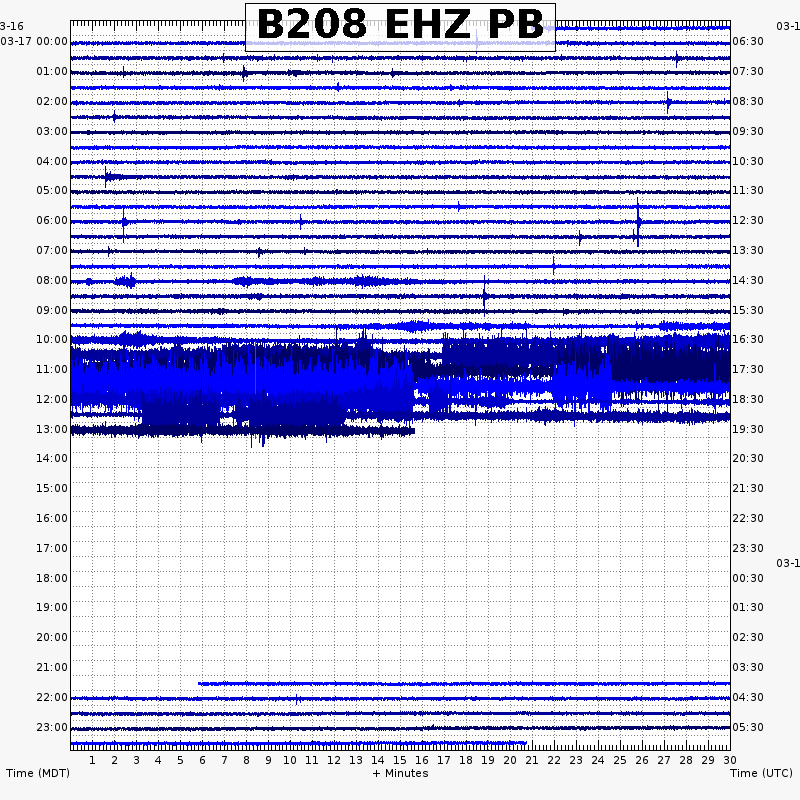Viewport: 800px width, 800px height.
Task: Click the 23:30 UTC time label
Action: 748,548
